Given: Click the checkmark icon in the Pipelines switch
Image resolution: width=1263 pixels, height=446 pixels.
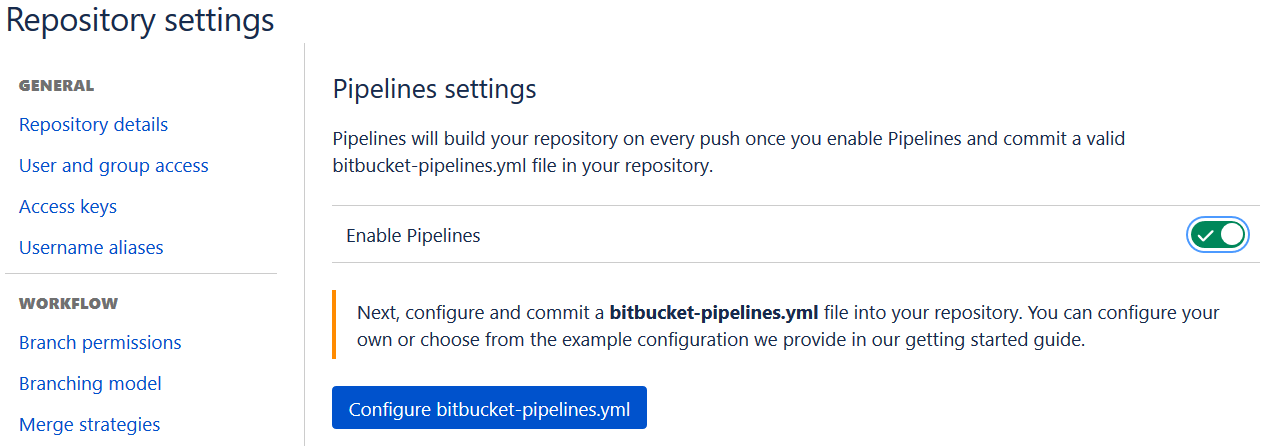Looking at the screenshot, I should (1205, 235).
